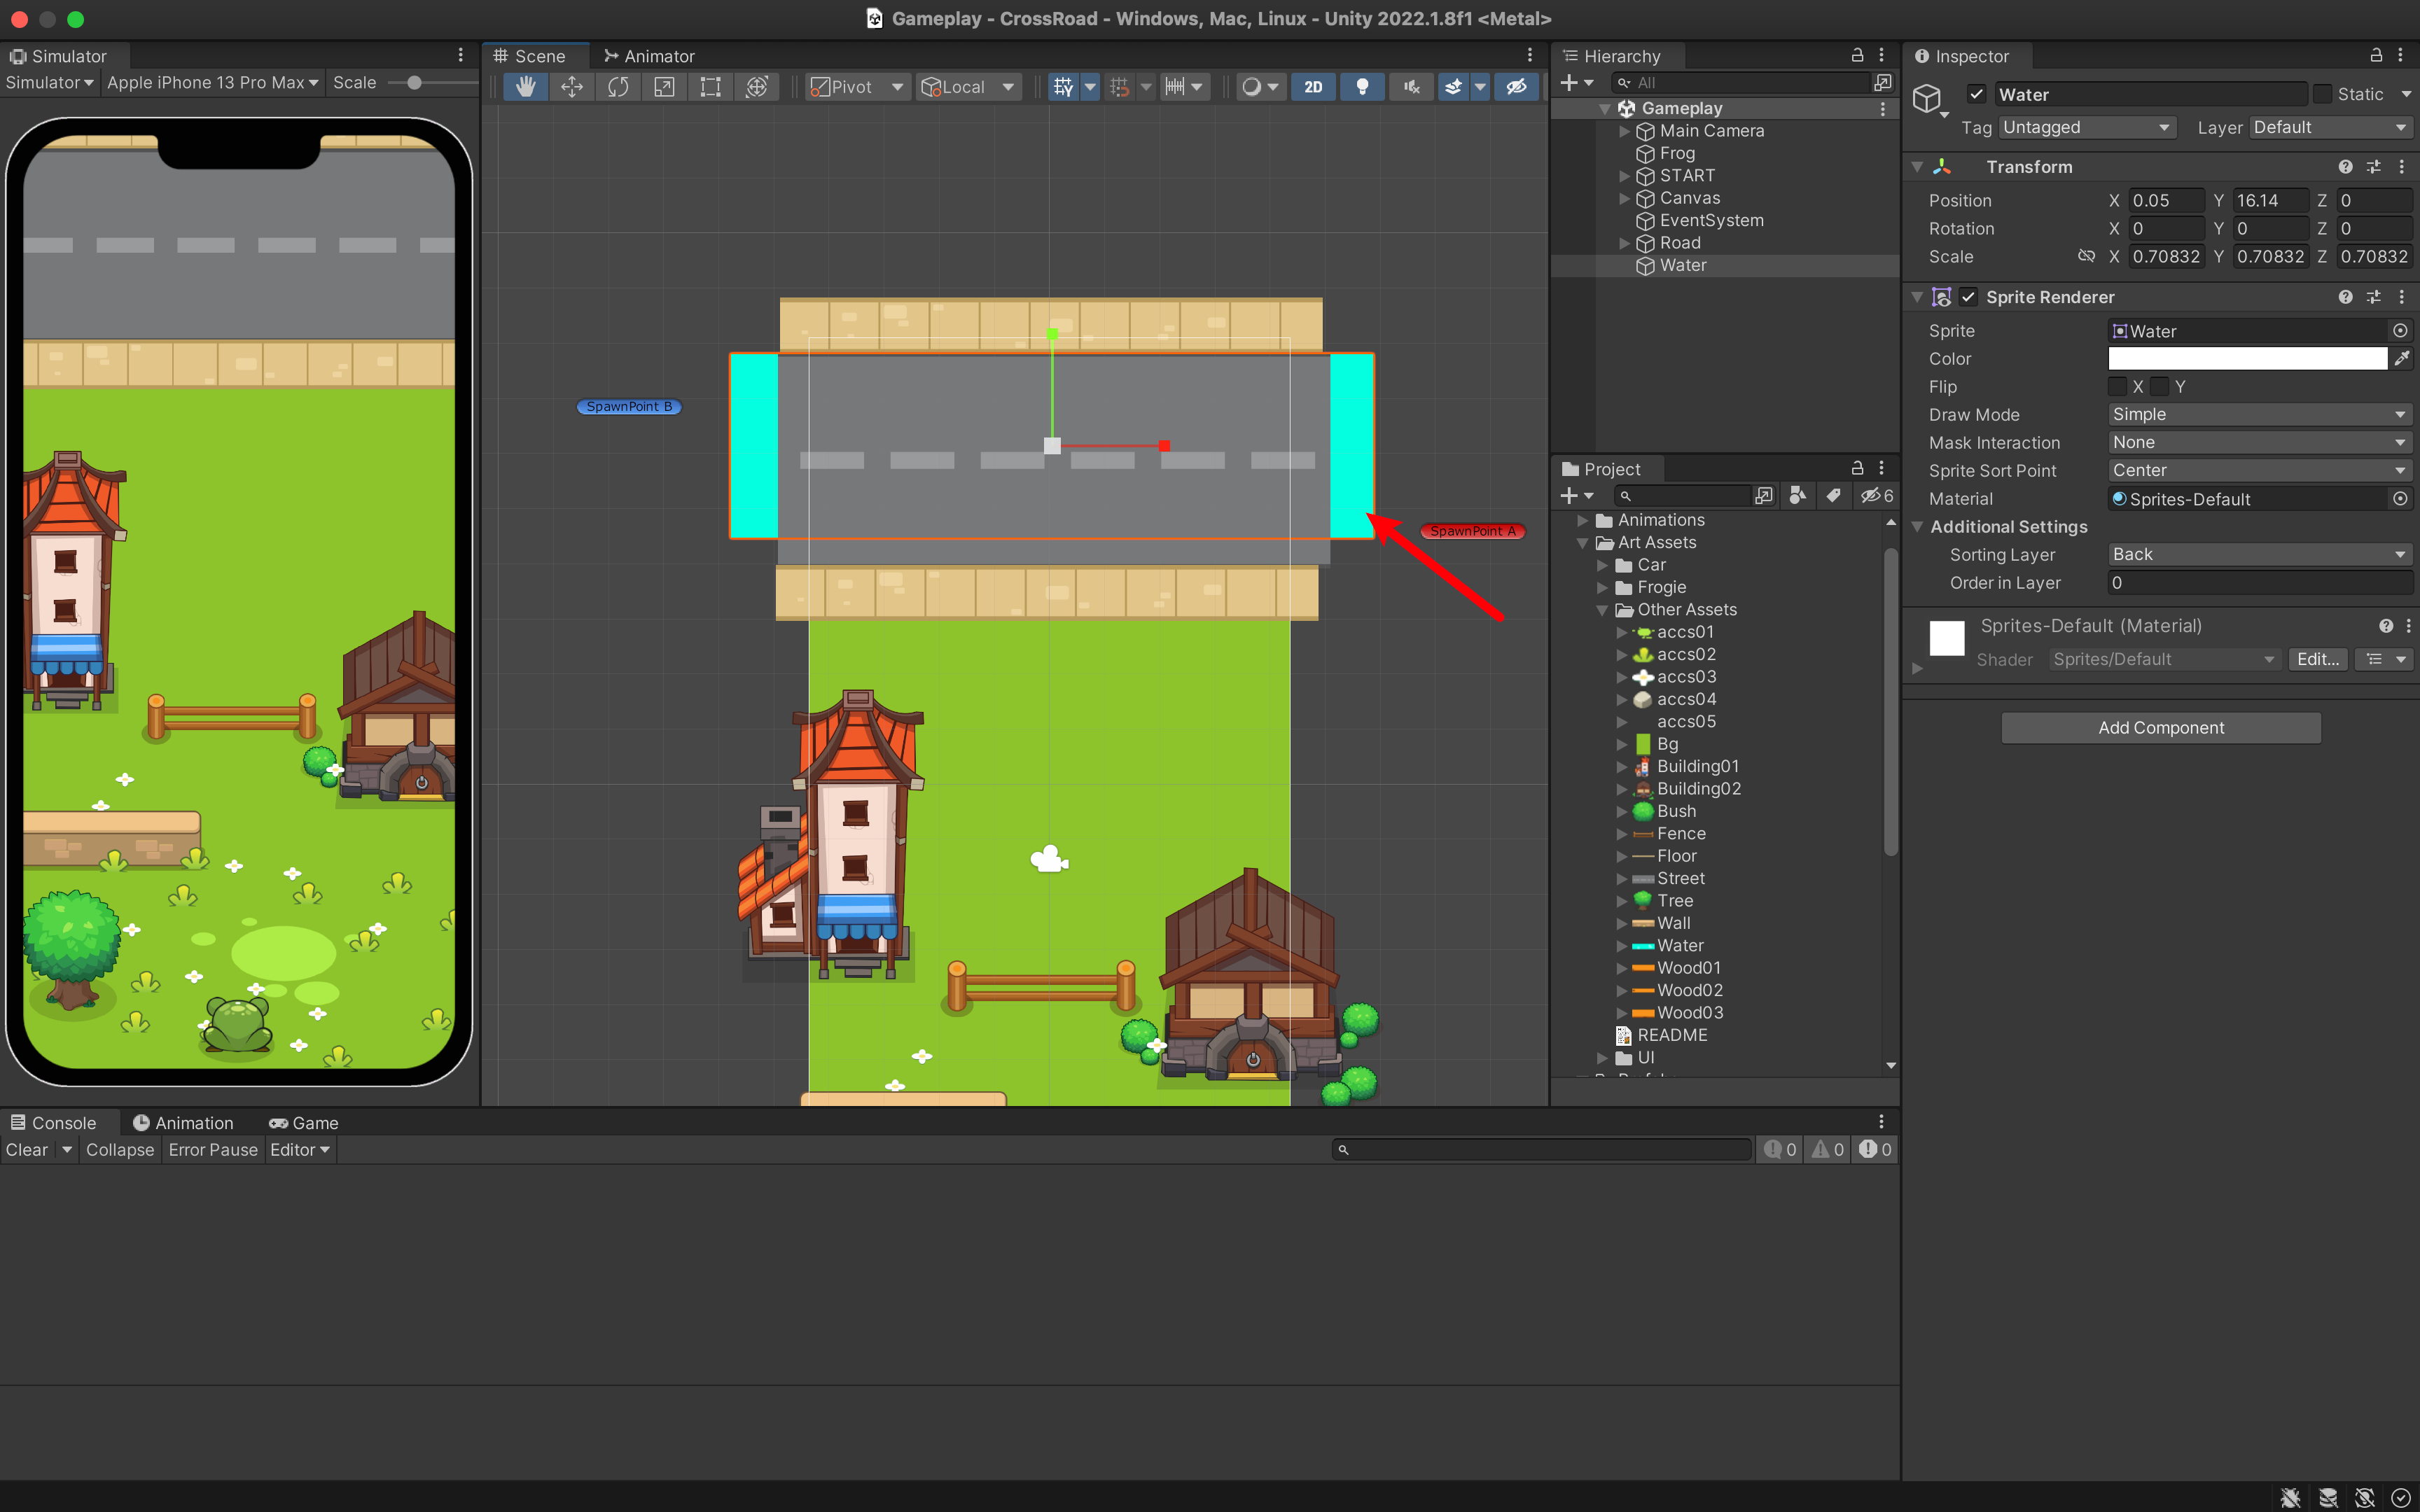Toggle Console Error Pause
Image resolution: width=2420 pixels, height=1512 pixels.
213,1150
